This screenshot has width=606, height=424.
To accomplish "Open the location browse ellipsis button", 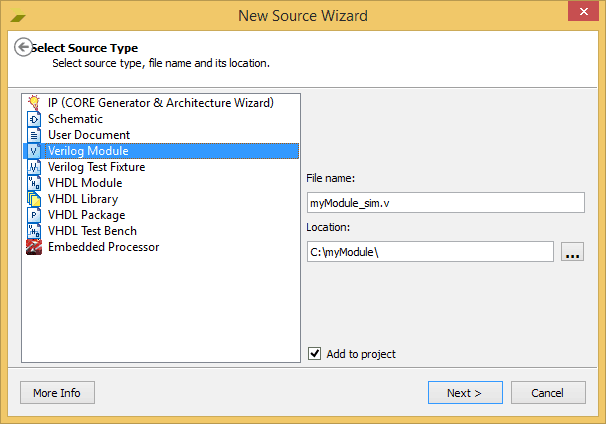I will pyautogui.click(x=572, y=252).
